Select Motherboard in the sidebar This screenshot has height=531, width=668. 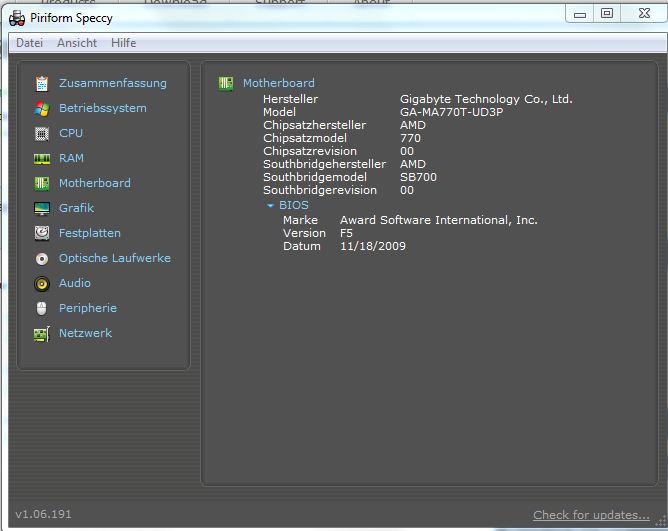point(95,183)
